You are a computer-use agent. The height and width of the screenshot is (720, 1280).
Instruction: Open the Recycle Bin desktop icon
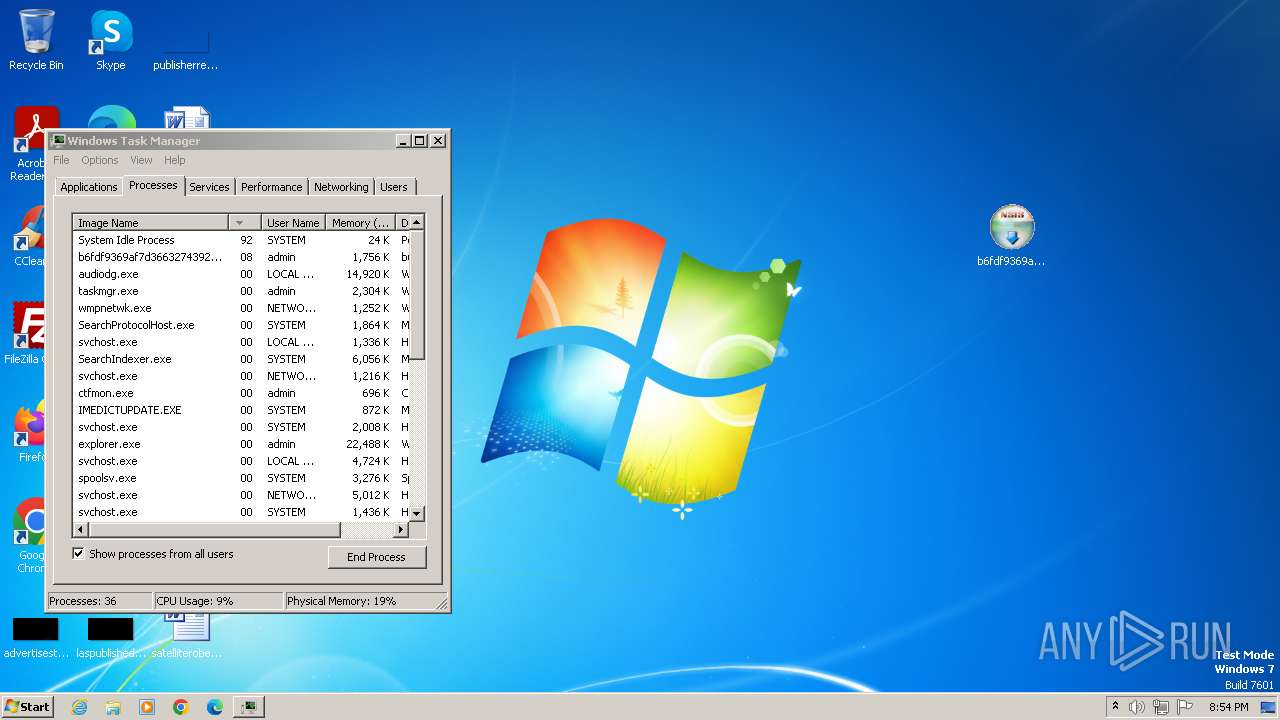[x=36, y=40]
